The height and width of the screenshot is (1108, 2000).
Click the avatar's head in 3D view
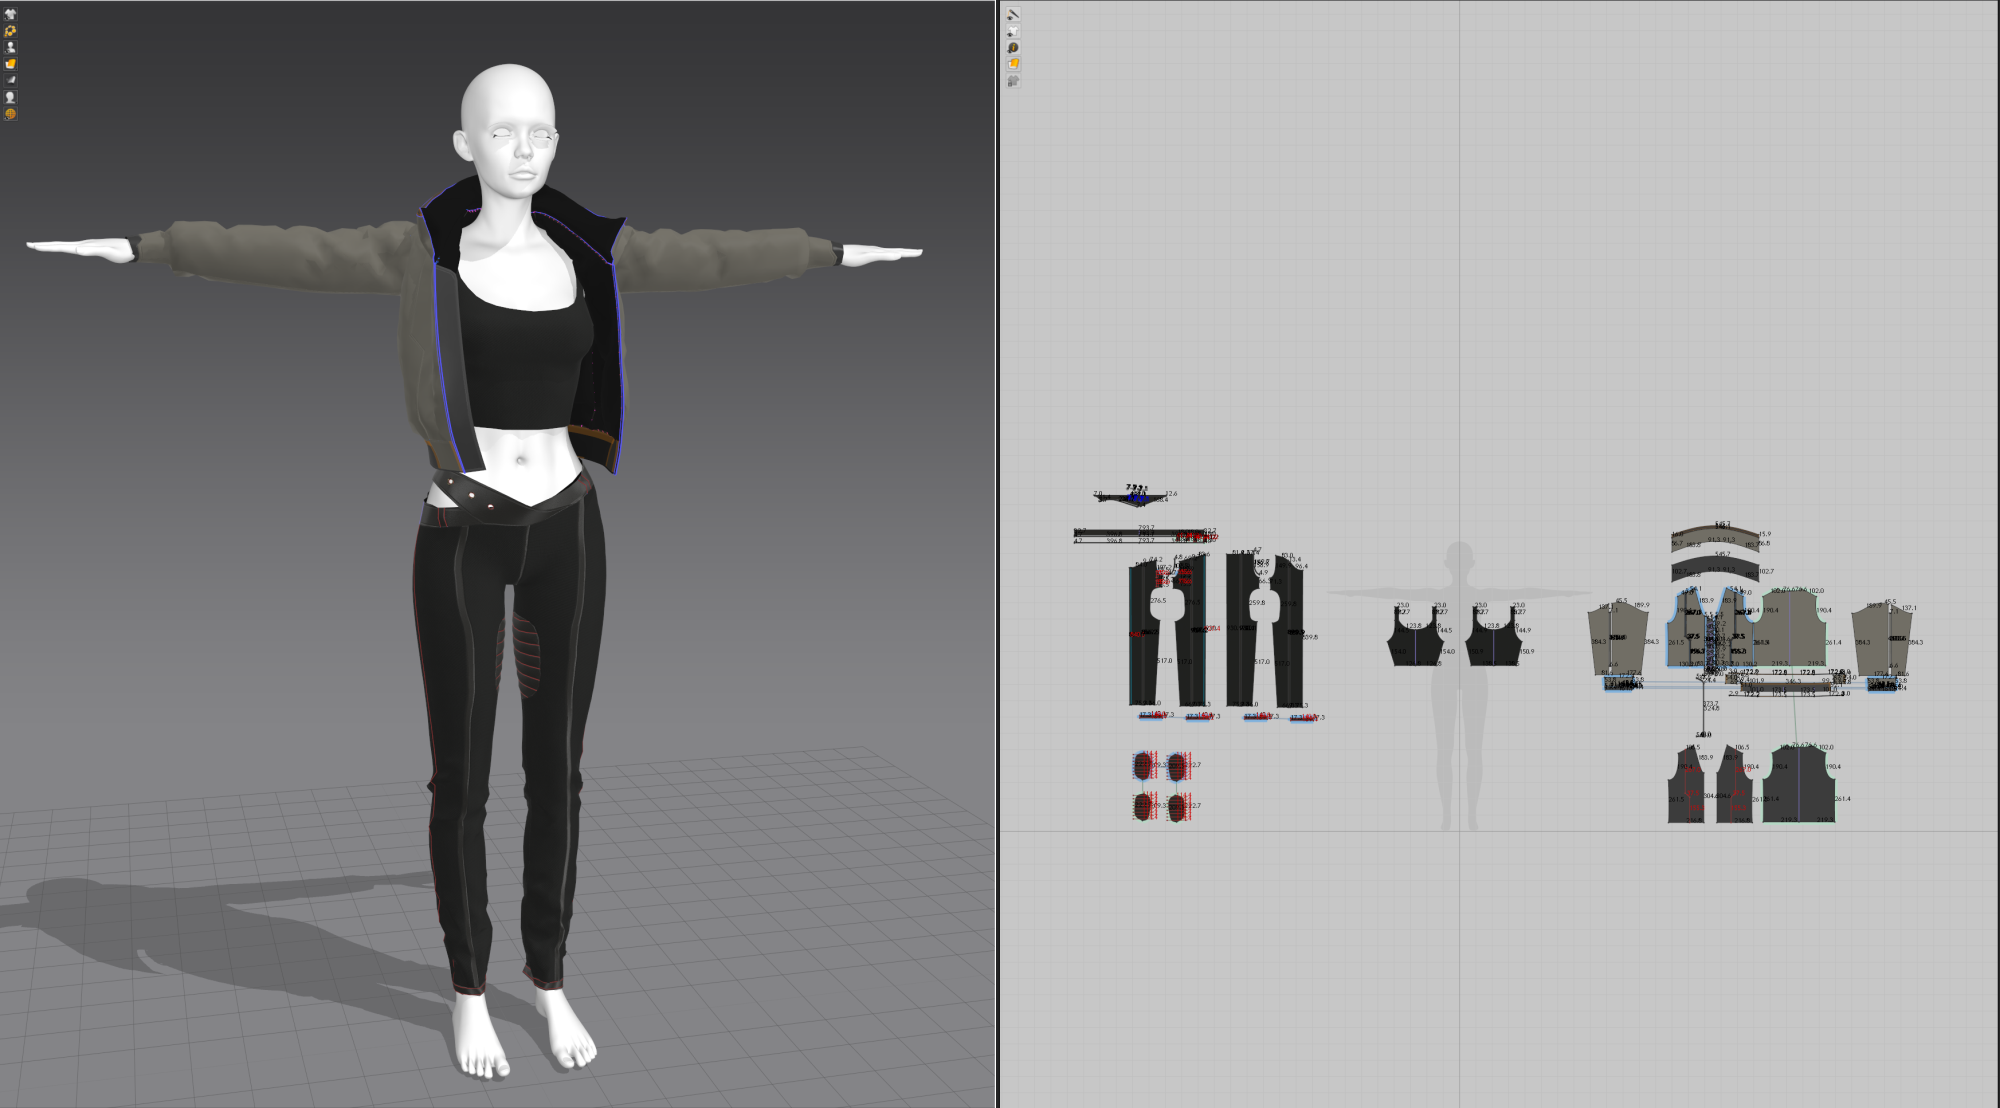click(x=508, y=125)
